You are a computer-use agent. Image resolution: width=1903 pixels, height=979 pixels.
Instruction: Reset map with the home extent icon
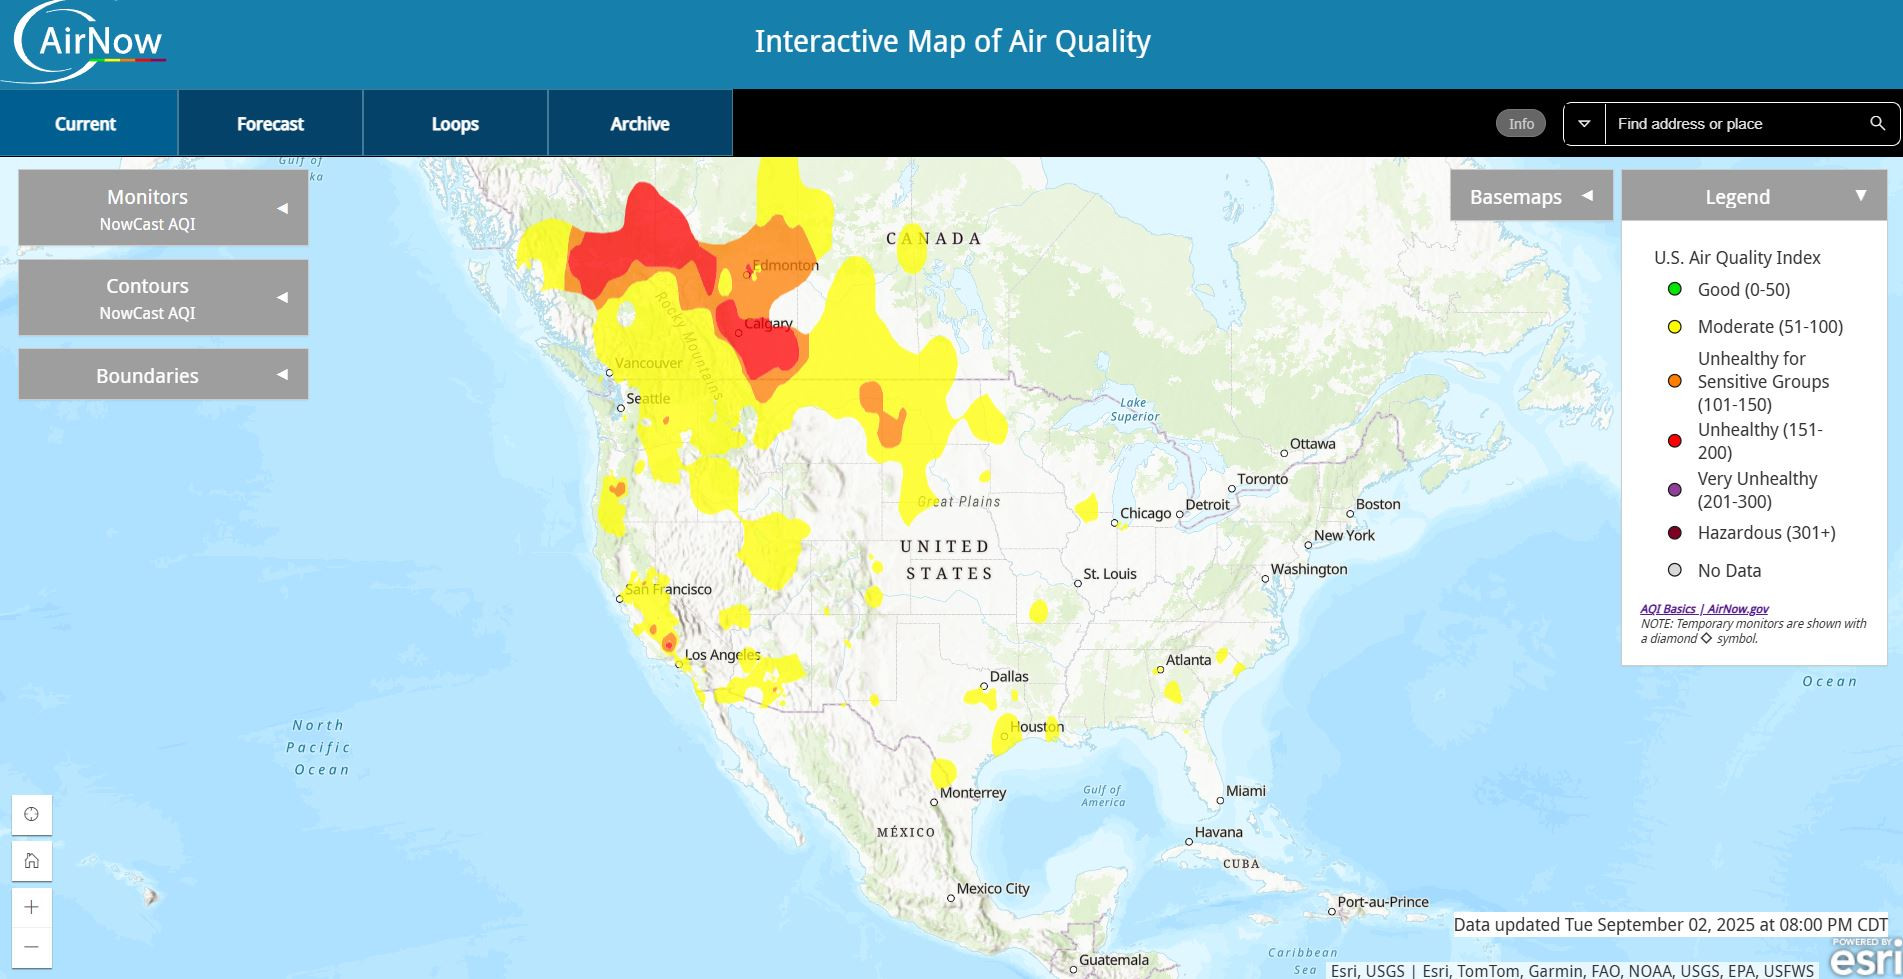click(x=31, y=860)
